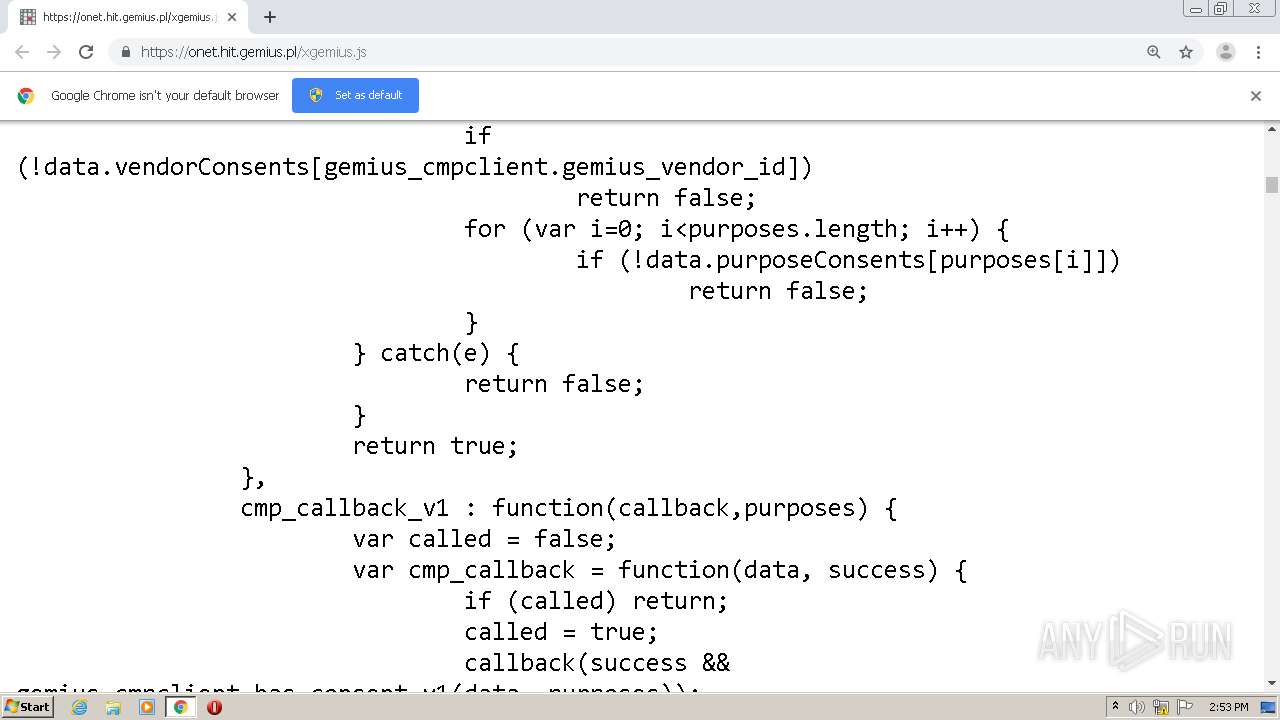Open the red security taskbar icon
This screenshot has height=720, width=1280.
pyautogui.click(x=214, y=707)
